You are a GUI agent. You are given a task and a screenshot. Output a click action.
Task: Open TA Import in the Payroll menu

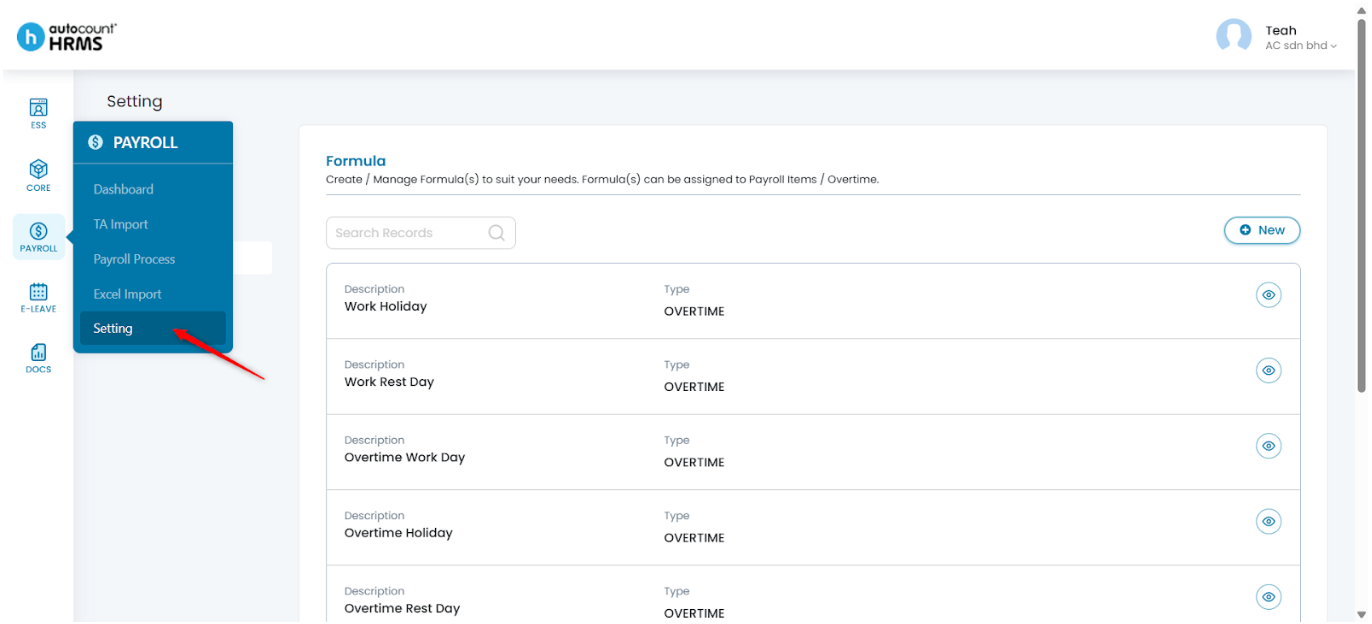pyautogui.click(x=121, y=224)
